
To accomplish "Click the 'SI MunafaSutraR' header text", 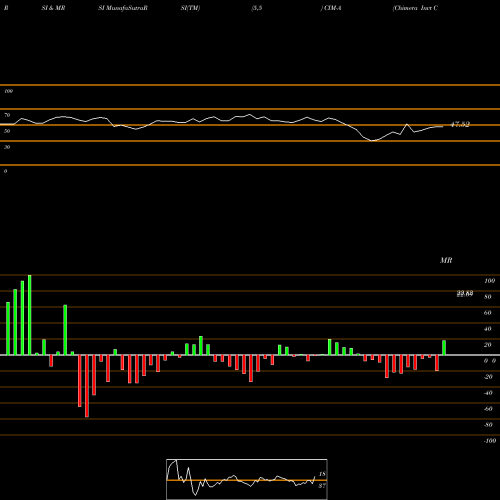I will pyautogui.click(x=123, y=8).
